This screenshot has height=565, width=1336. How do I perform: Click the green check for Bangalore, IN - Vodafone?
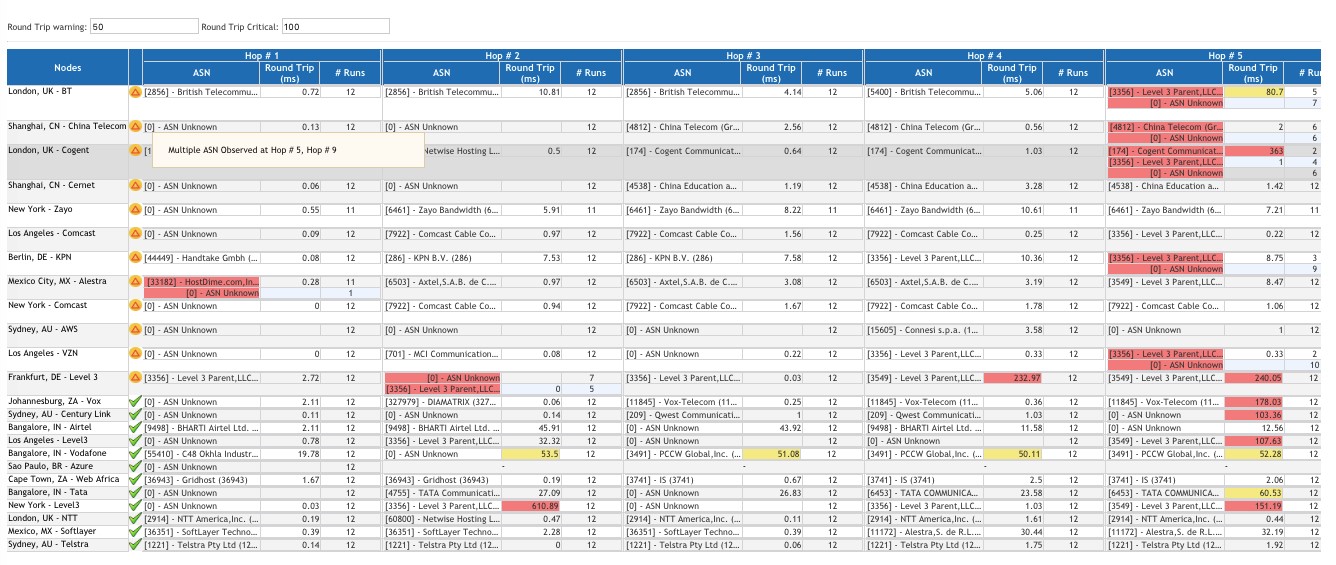pos(135,454)
